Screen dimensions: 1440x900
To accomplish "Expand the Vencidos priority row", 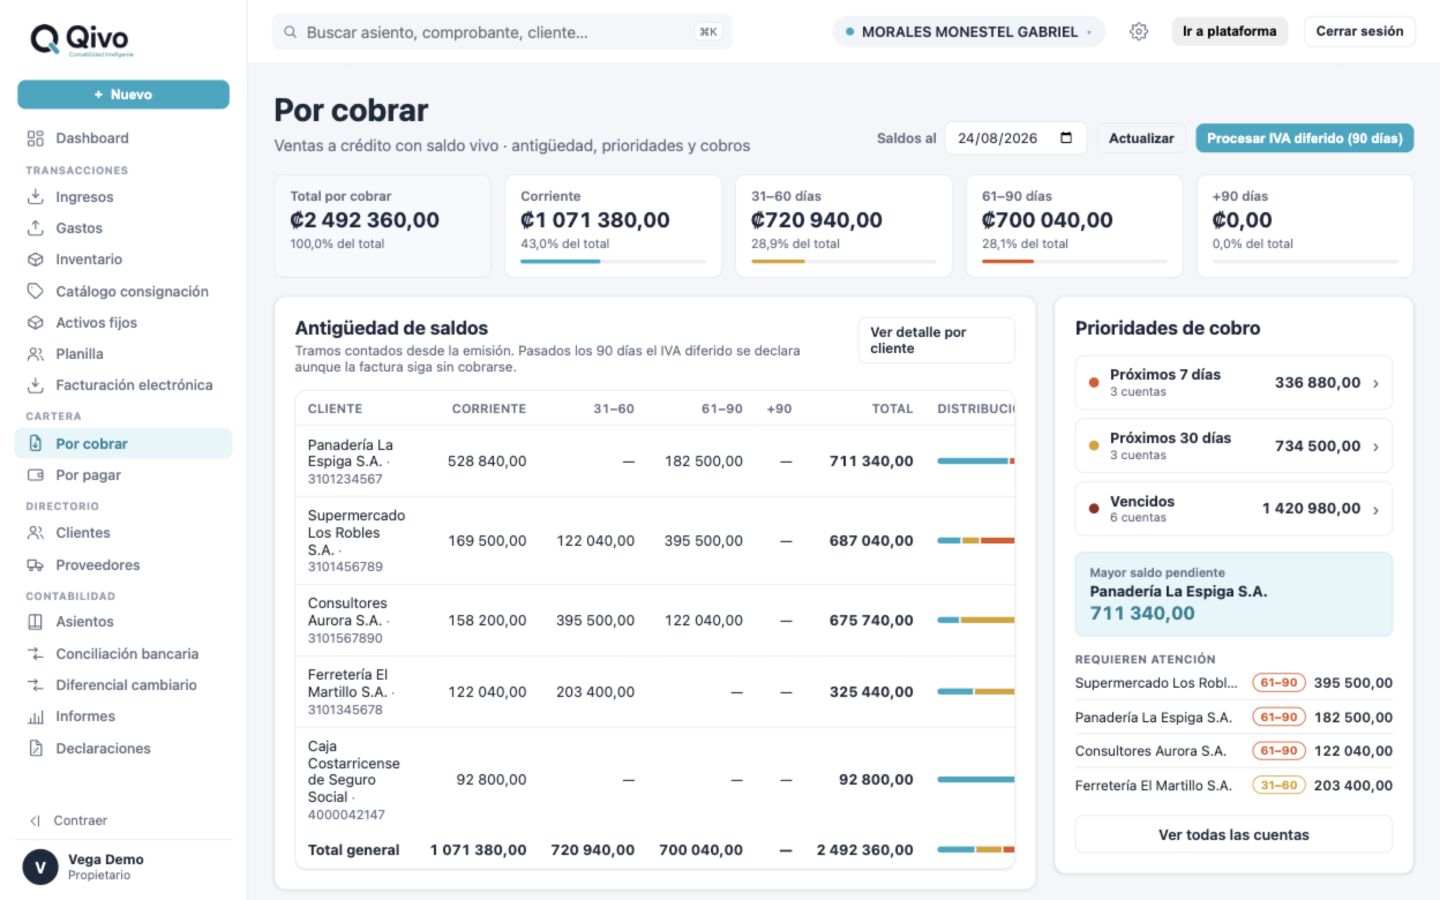I will coord(1234,509).
